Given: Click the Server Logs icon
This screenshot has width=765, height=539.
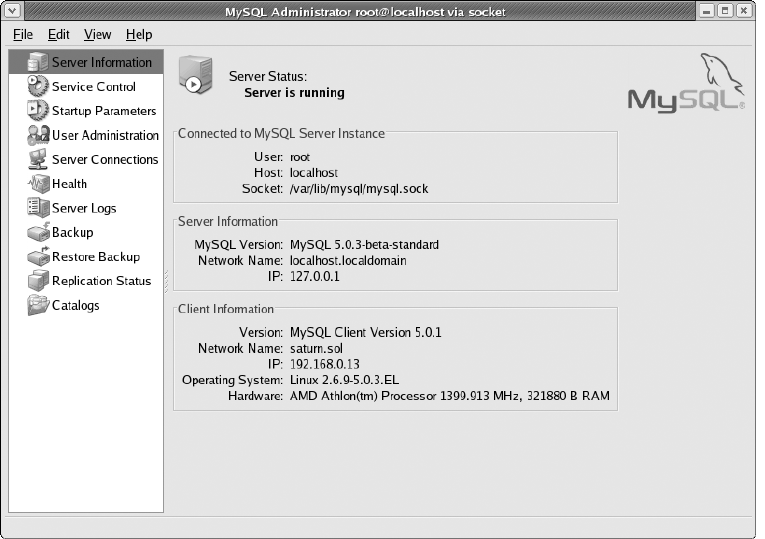Looking at the screenshot, I should point(38,208).
